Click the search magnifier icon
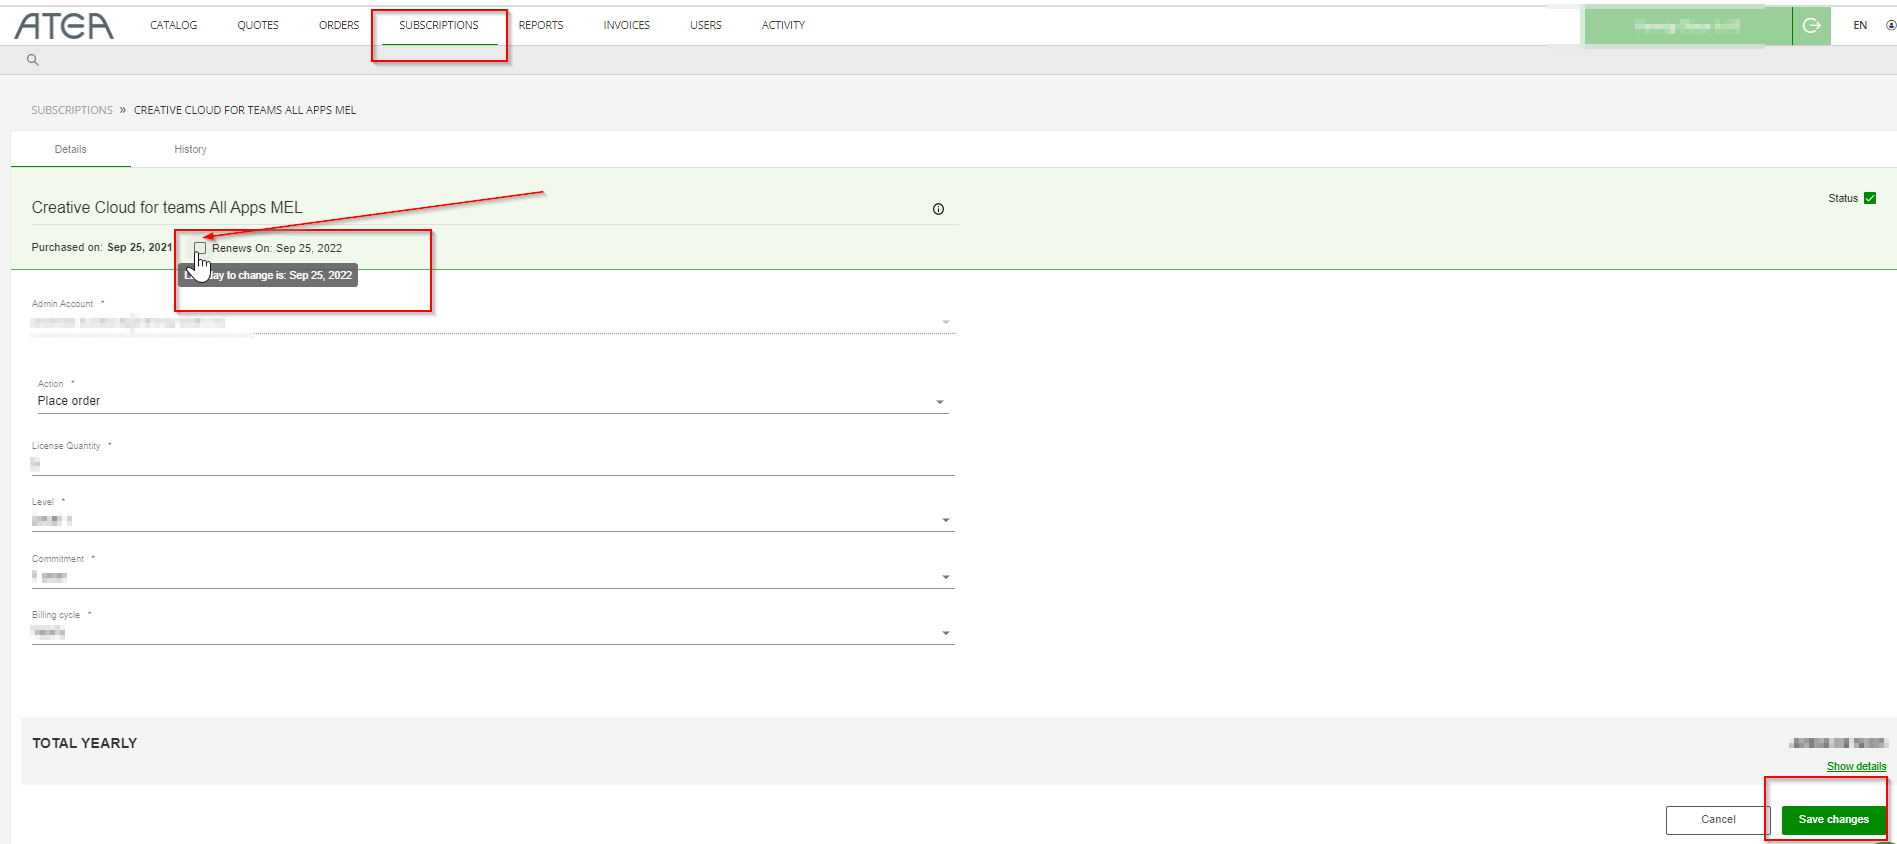The width and height of the screenshot is (1897, 844). 32,60
